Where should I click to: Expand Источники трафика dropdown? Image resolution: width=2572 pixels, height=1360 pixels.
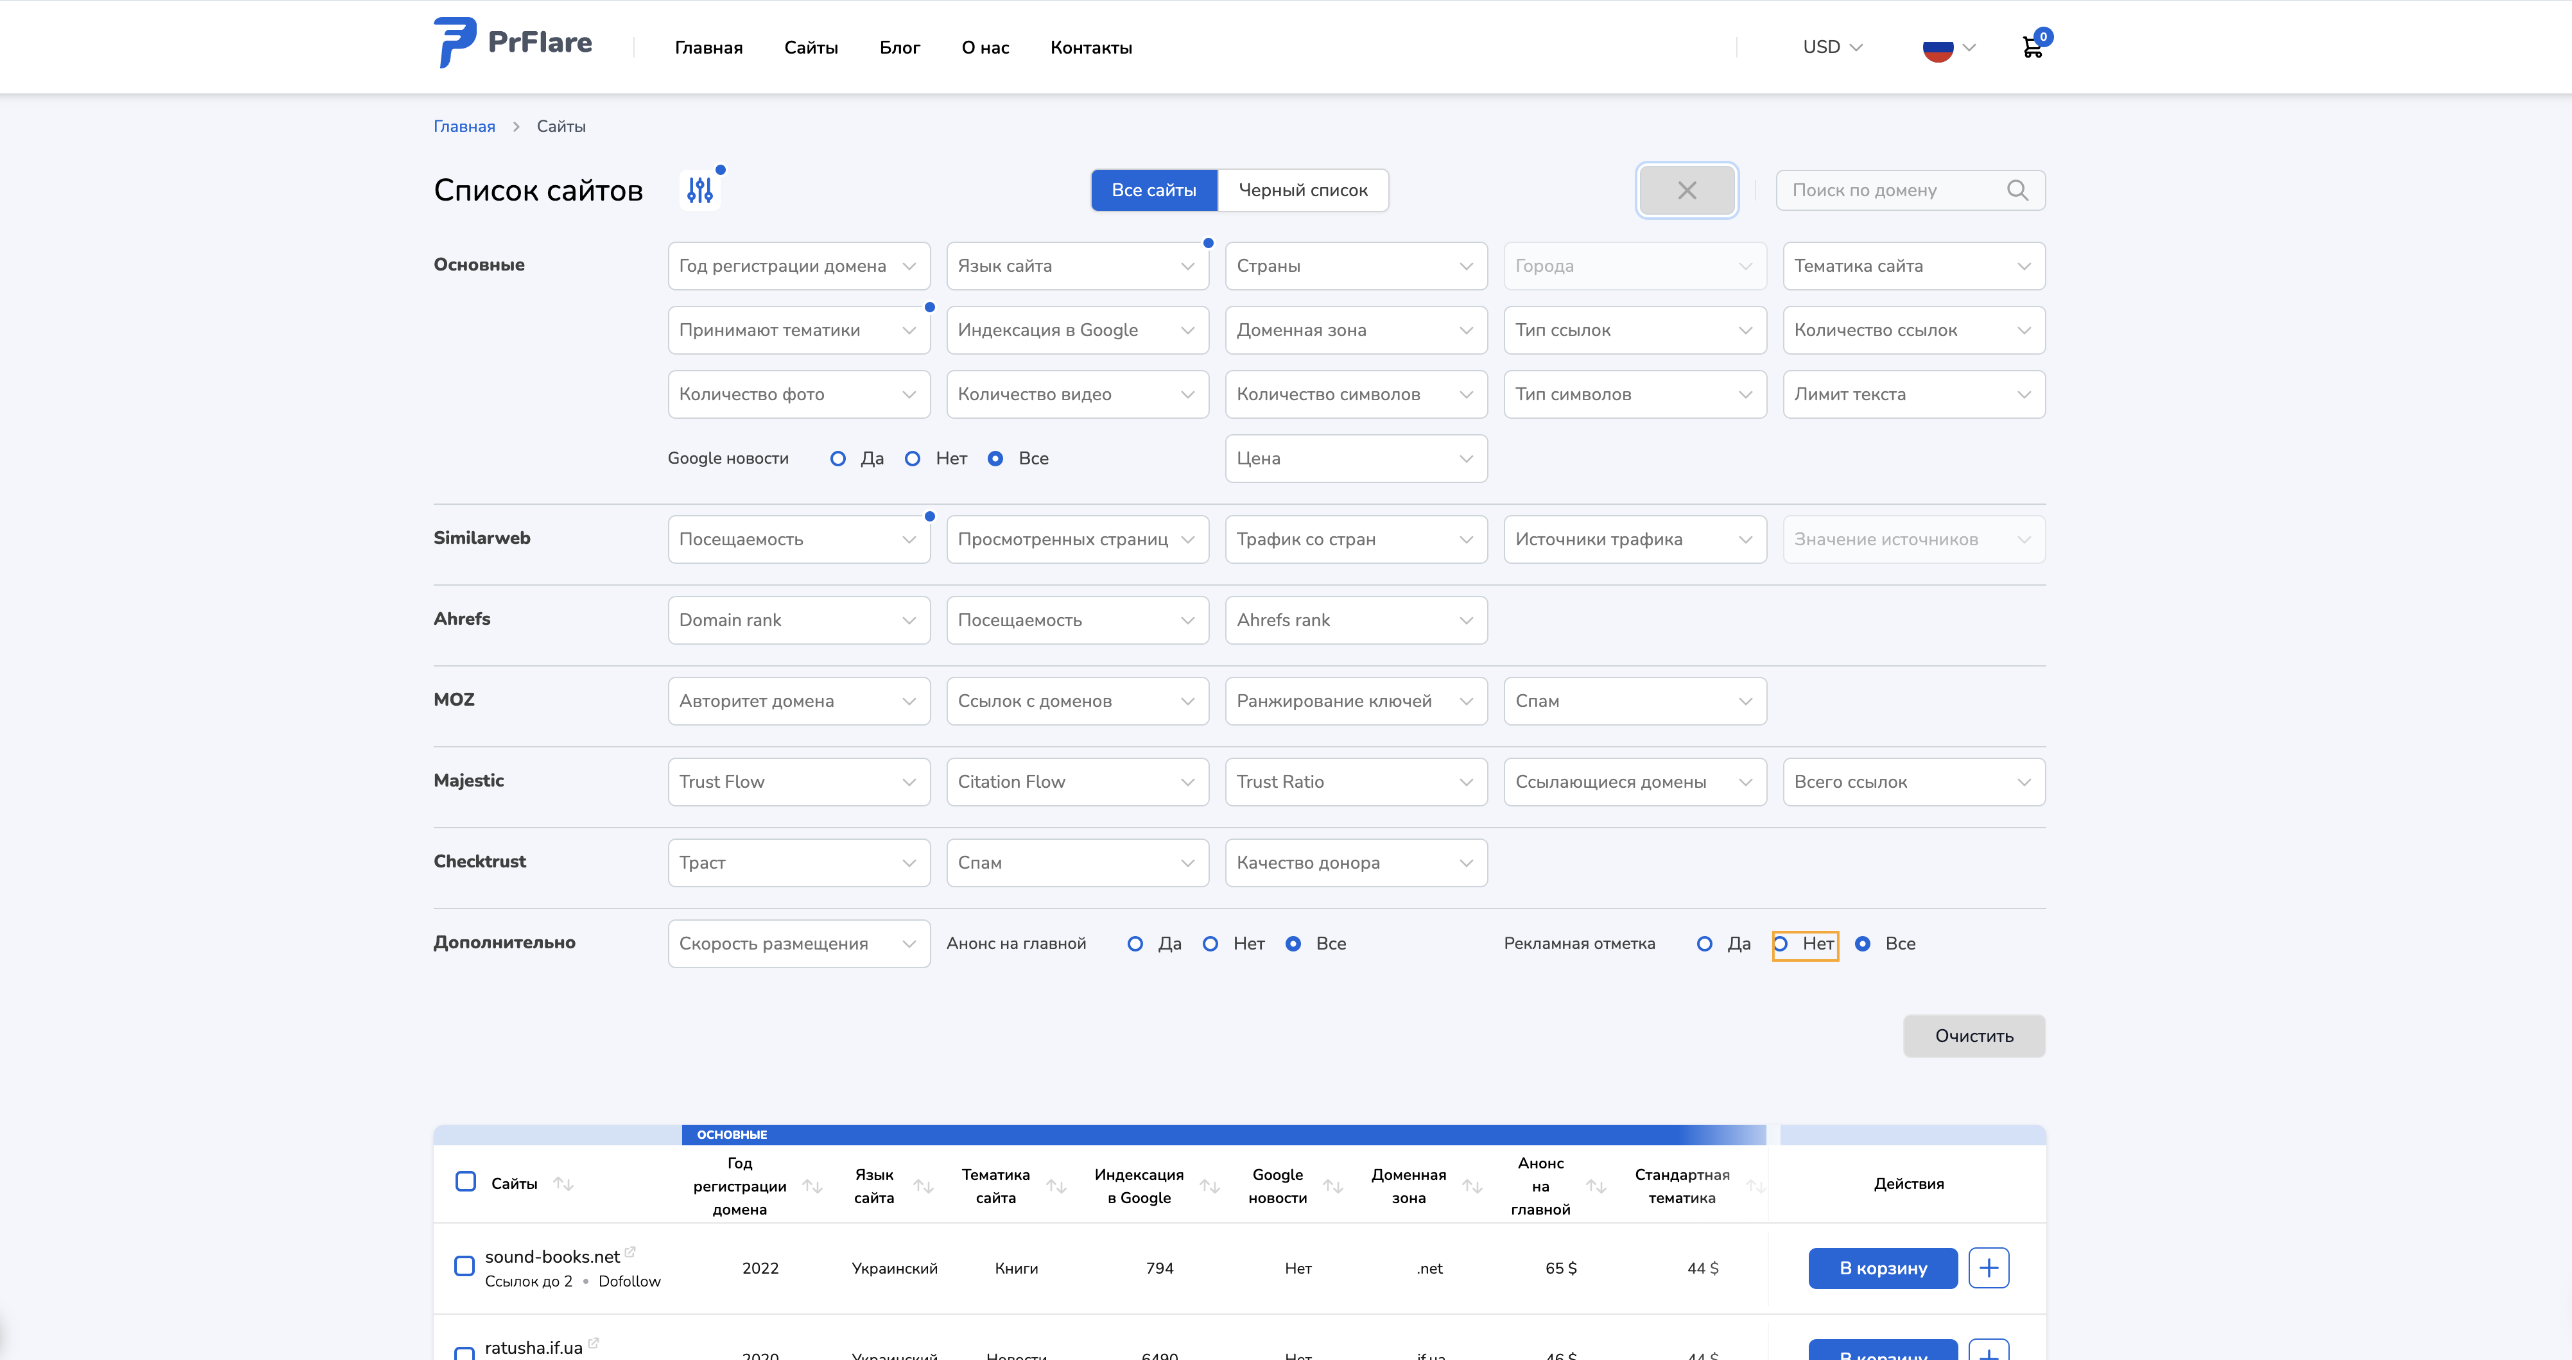click(1635, 539)
